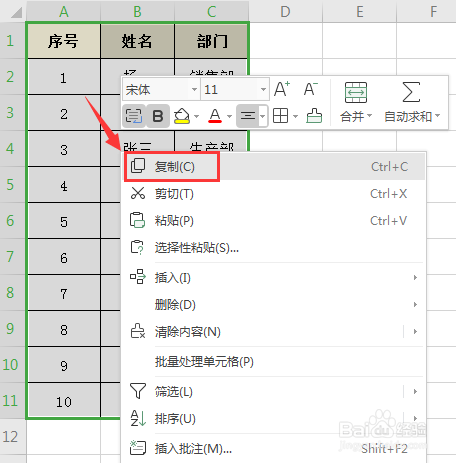Select 插入批注(M)... menu entry
456x463 pixels.
click(x=274, y=449)
